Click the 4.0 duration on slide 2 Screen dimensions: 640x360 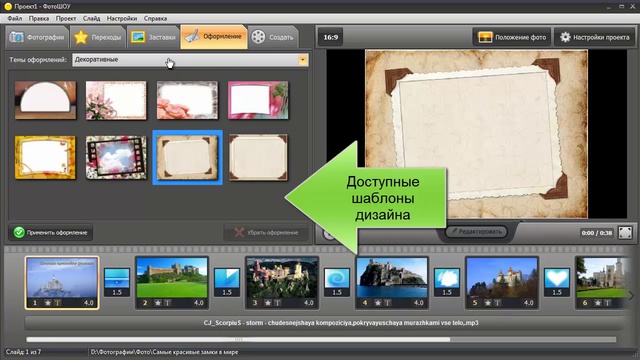199,303
